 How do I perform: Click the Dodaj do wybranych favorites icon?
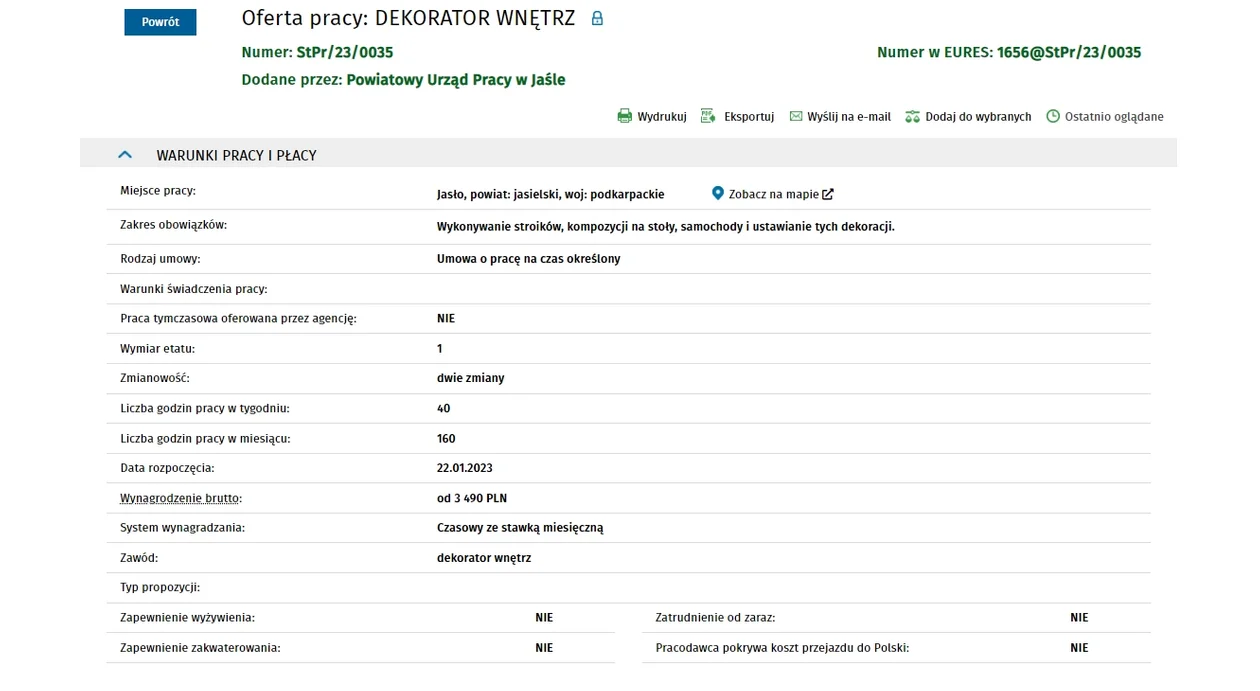912,116
